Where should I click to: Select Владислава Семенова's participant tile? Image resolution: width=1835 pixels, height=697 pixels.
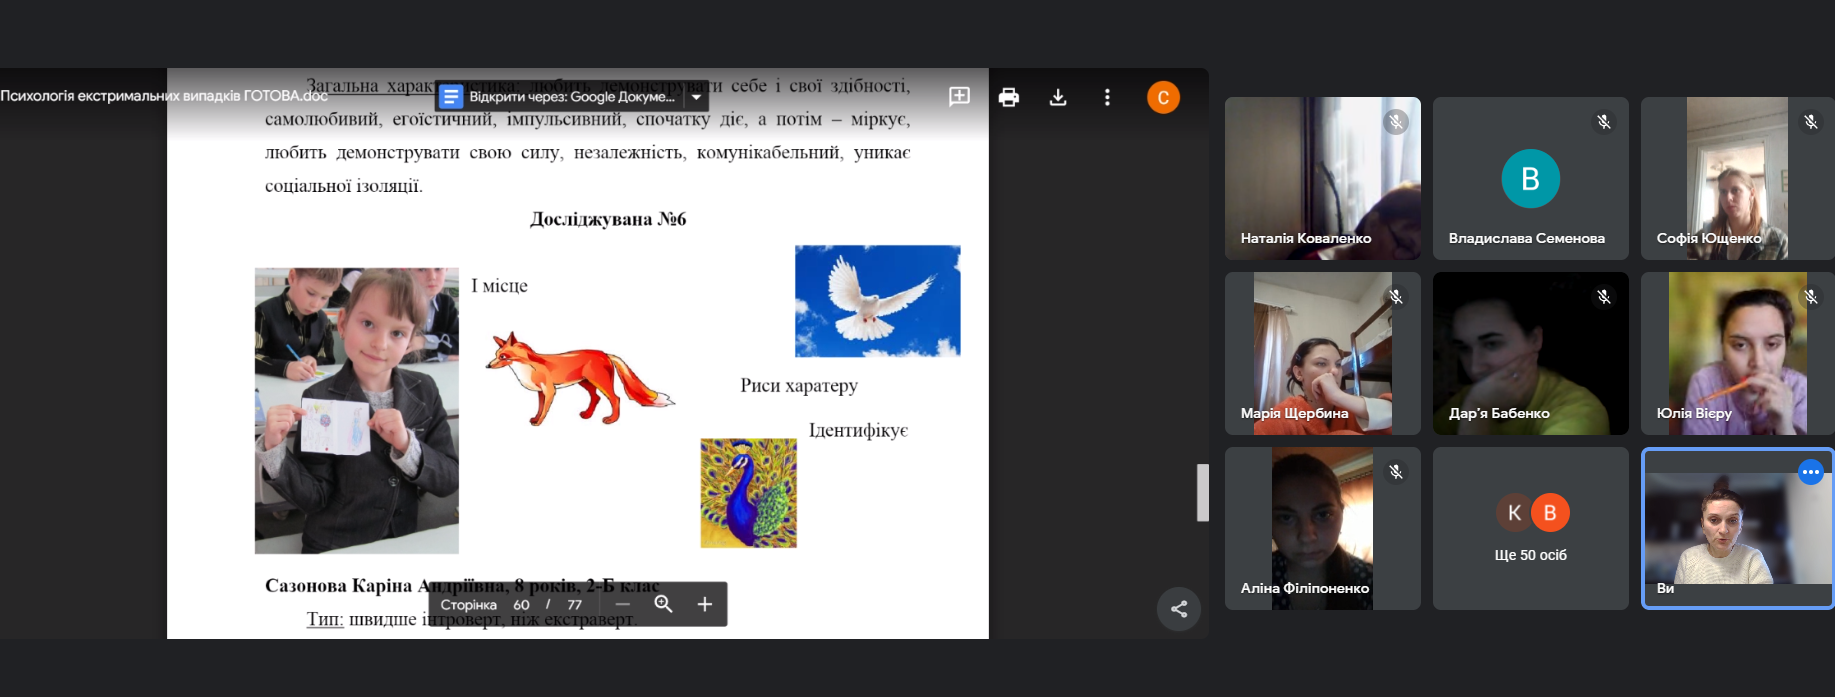tap(1531, 178)
